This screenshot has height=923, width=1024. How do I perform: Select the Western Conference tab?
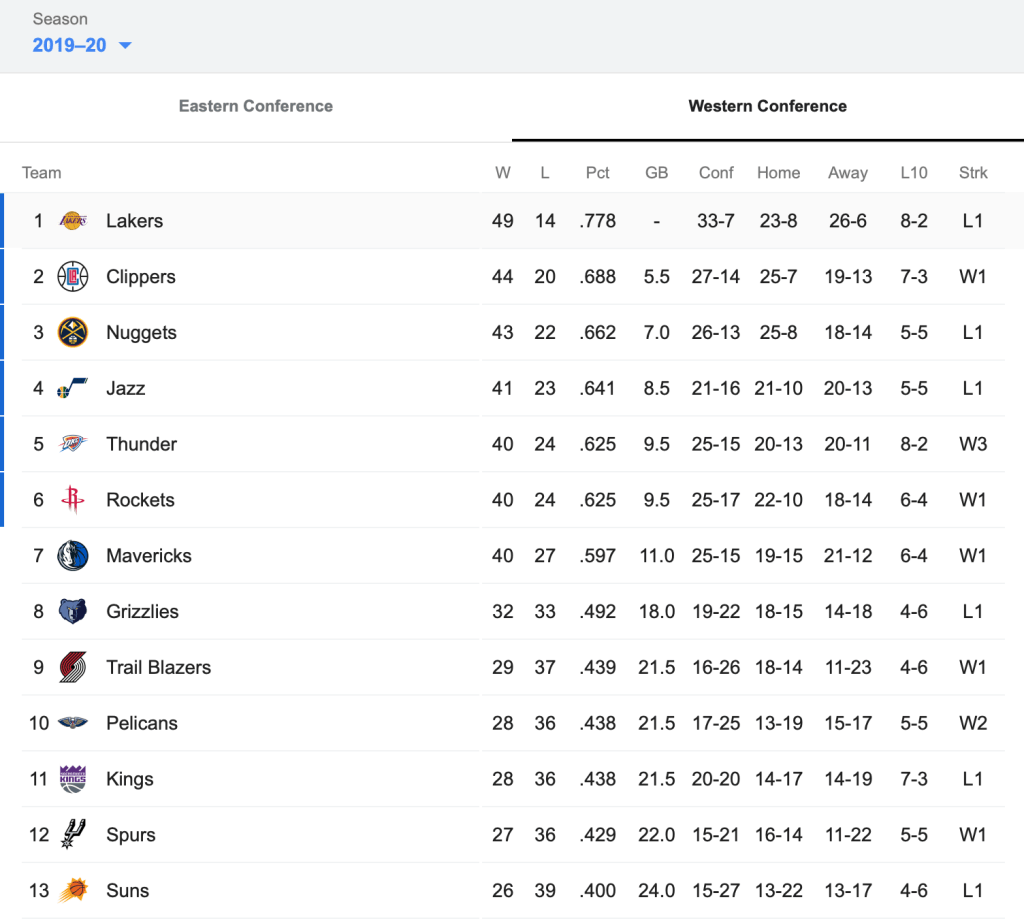(x=767, y=106)
